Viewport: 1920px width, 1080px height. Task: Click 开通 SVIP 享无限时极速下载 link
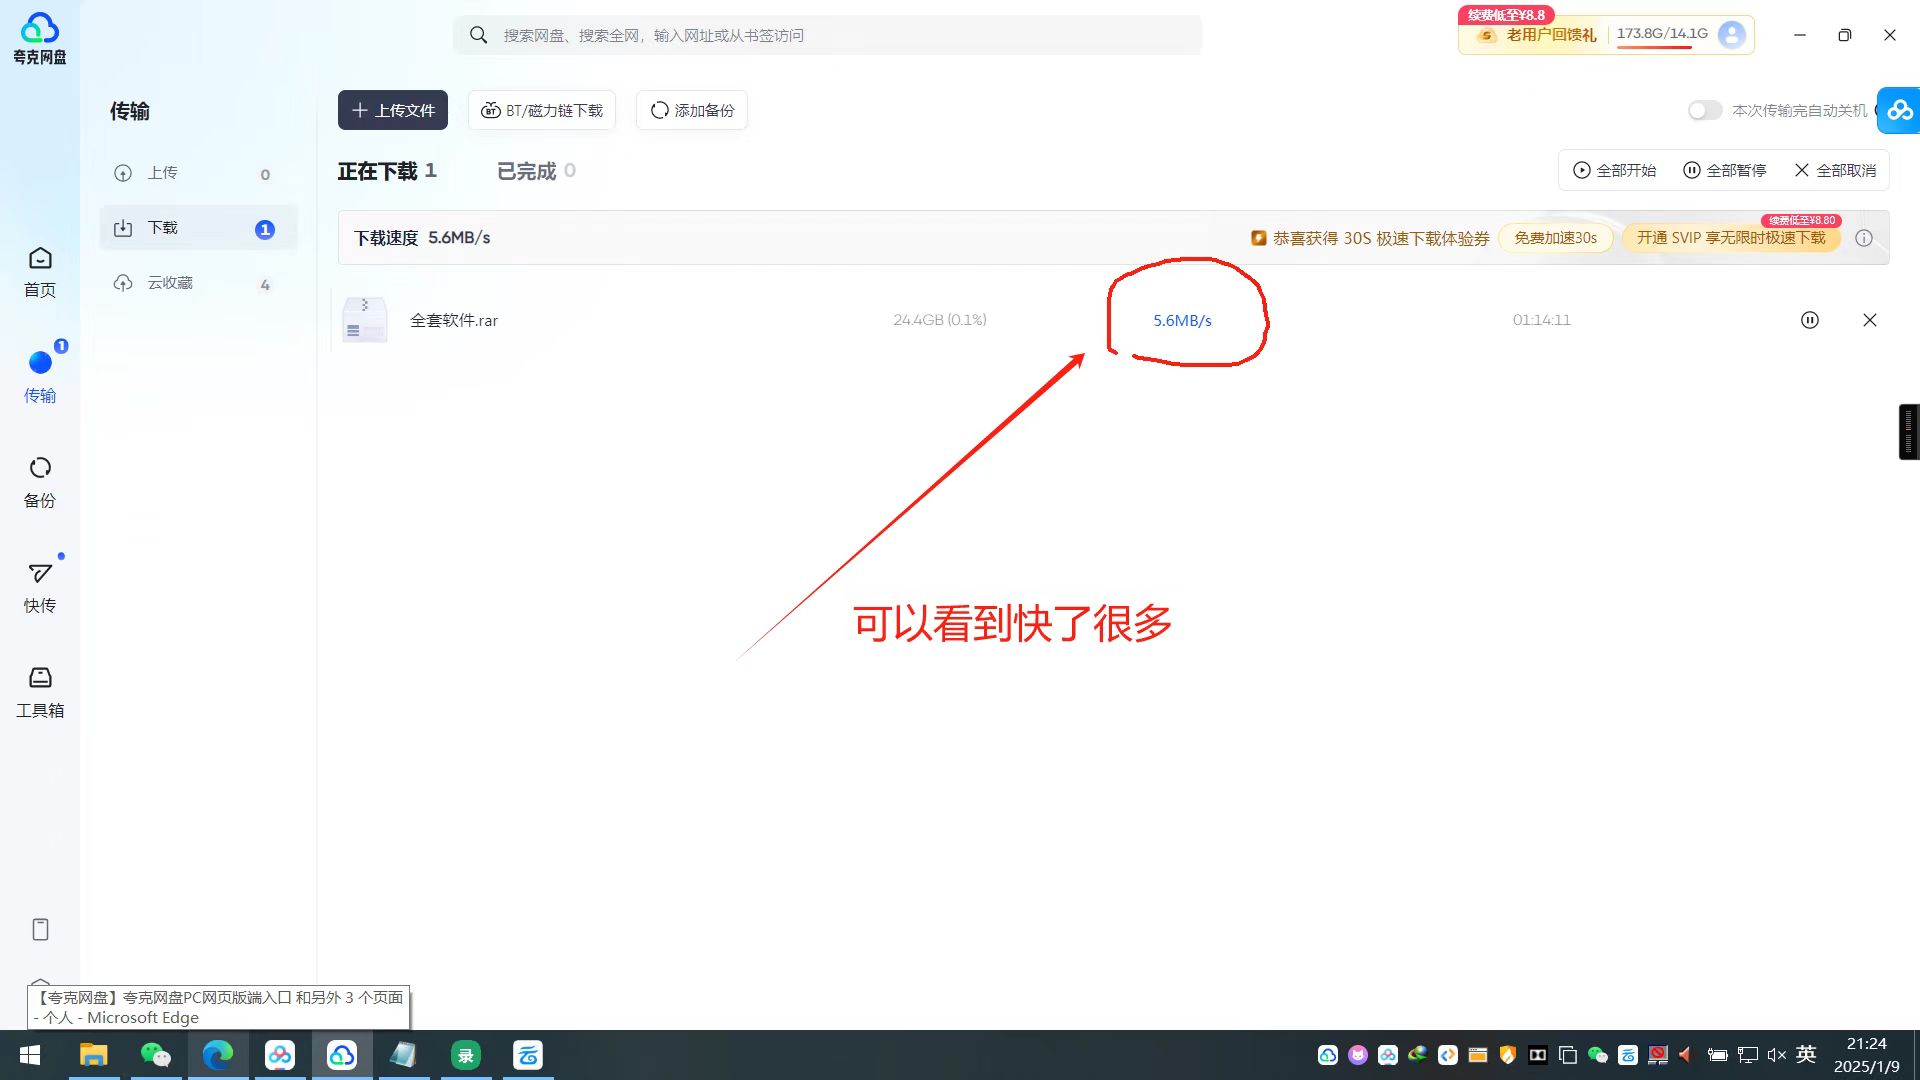click(x=1730, y=238)
